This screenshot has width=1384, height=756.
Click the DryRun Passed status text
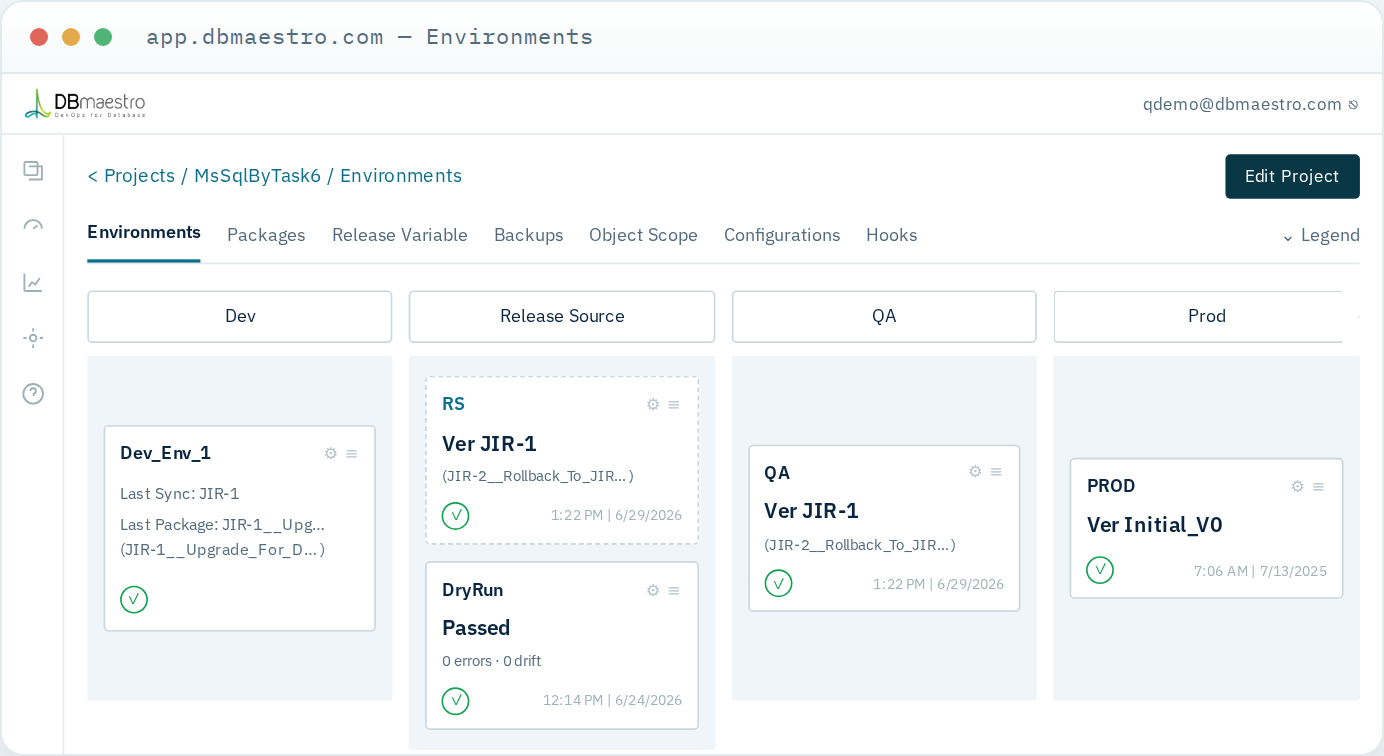[x=476, y=628]
